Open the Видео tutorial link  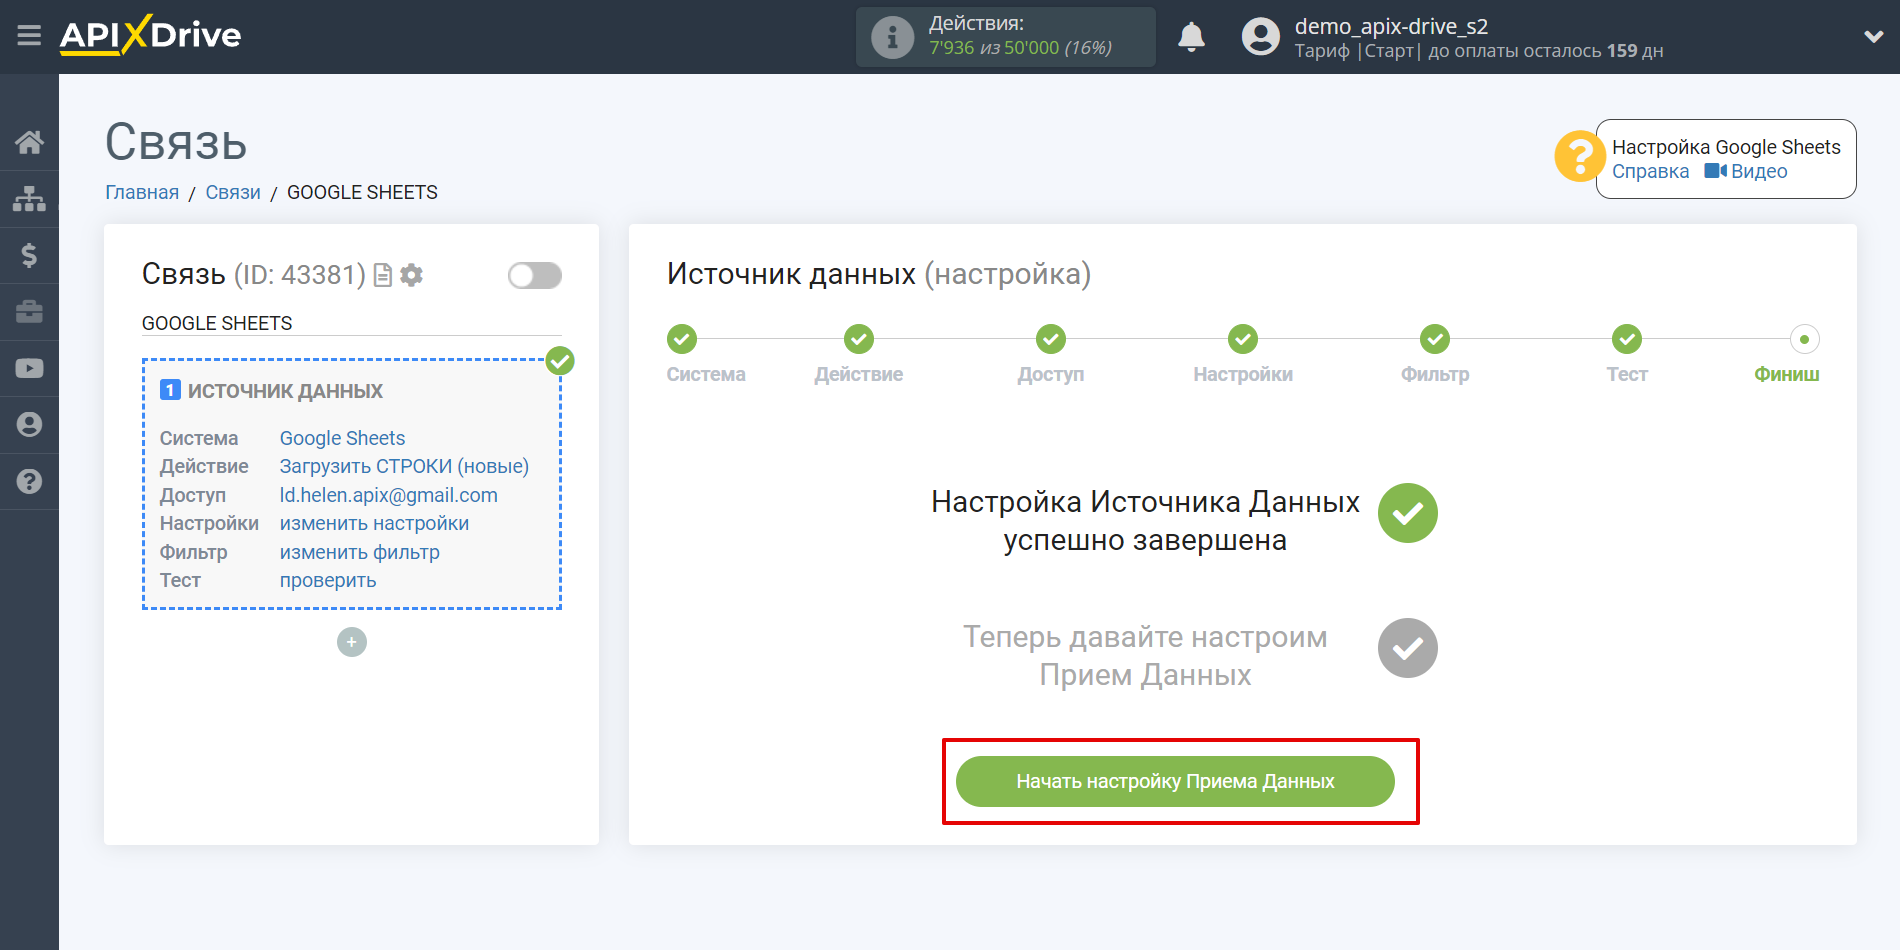tap(1746, 172)
